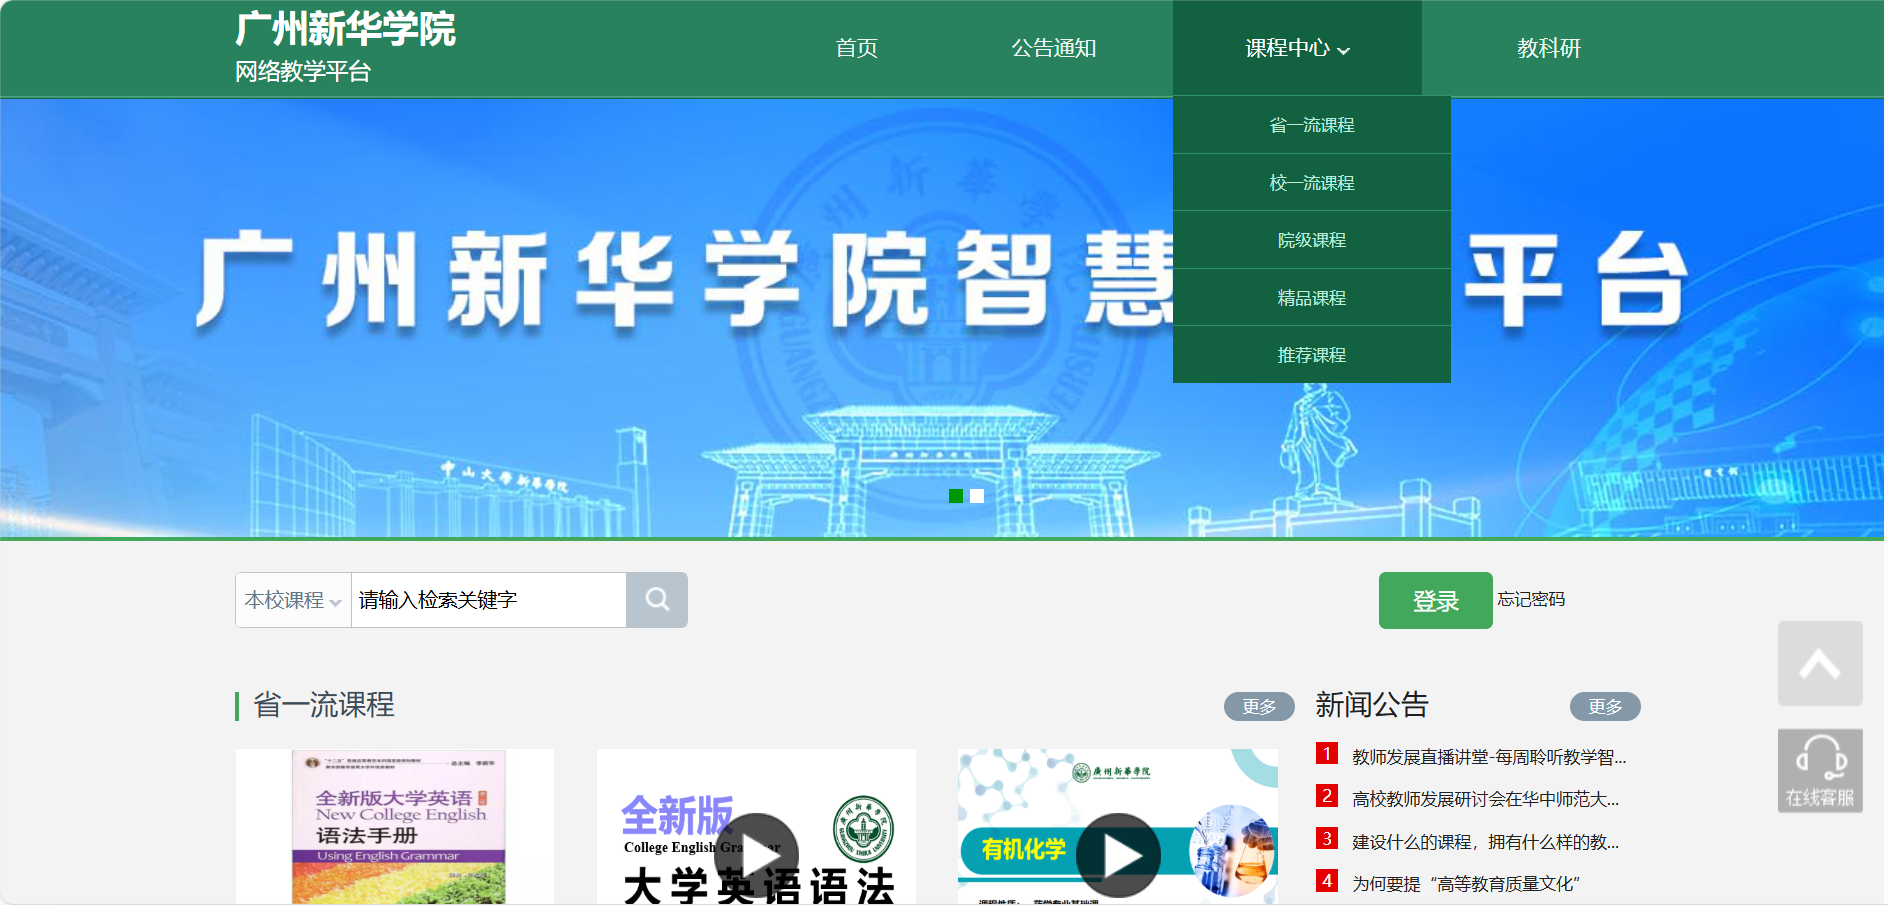Click the scroll-to-top arrow icon

[x=1820, y=664]
